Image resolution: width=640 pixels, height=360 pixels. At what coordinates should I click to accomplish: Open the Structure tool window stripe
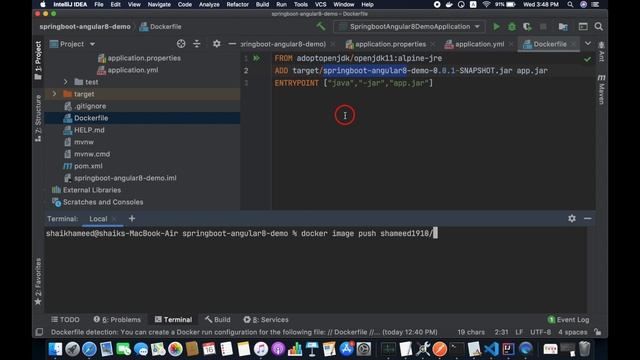pos(38,118)
